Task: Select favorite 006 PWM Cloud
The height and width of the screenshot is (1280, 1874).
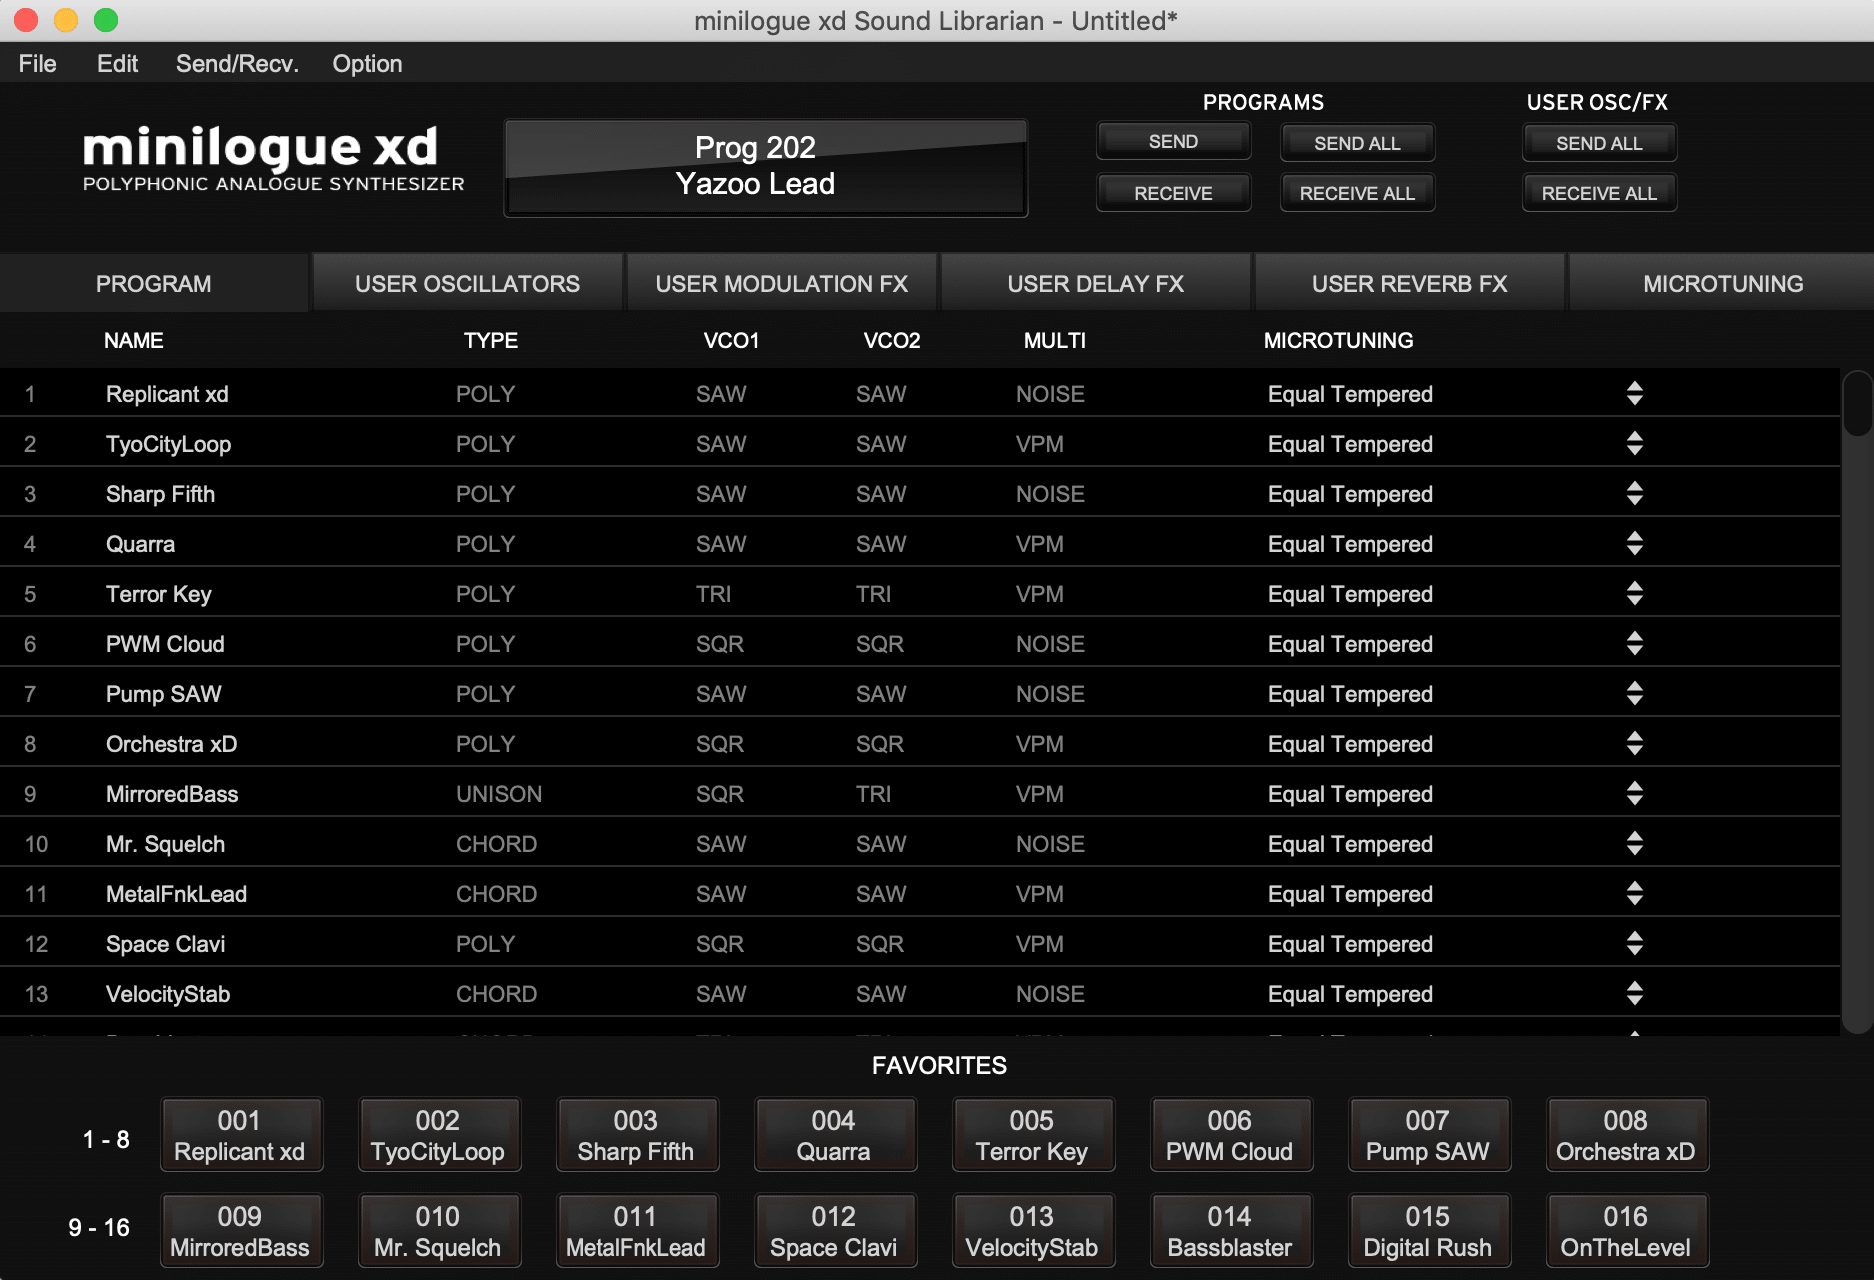Action: coord(1230,1135)
